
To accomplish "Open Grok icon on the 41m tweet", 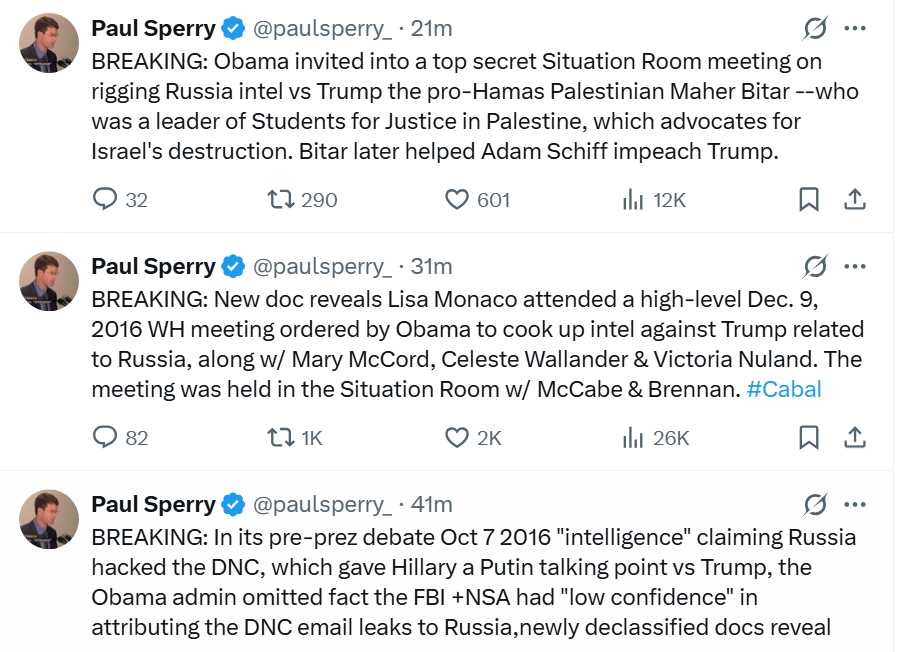I will click(815, 504).
